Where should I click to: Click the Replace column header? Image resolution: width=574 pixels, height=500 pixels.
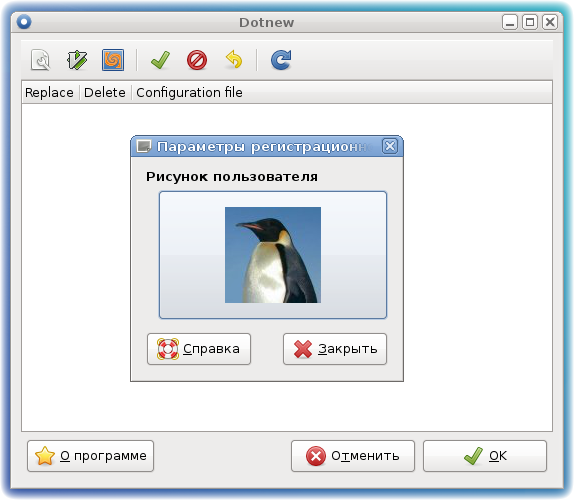tap(49, 92)
